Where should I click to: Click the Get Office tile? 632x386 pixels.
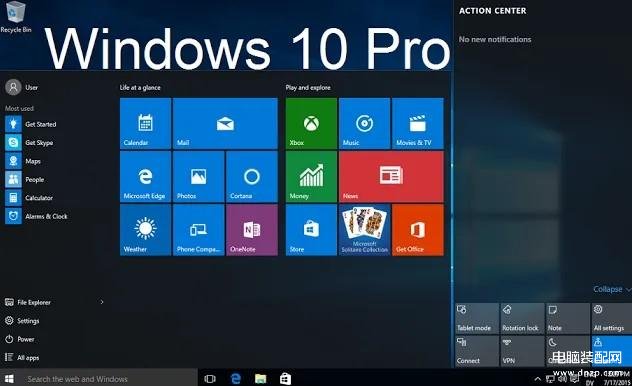(418, 230)
